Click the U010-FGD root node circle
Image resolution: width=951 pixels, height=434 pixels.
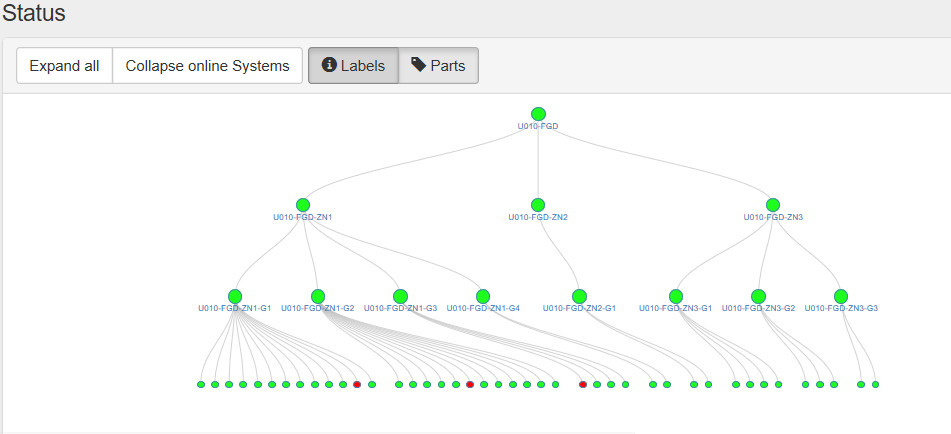(538, 114)
